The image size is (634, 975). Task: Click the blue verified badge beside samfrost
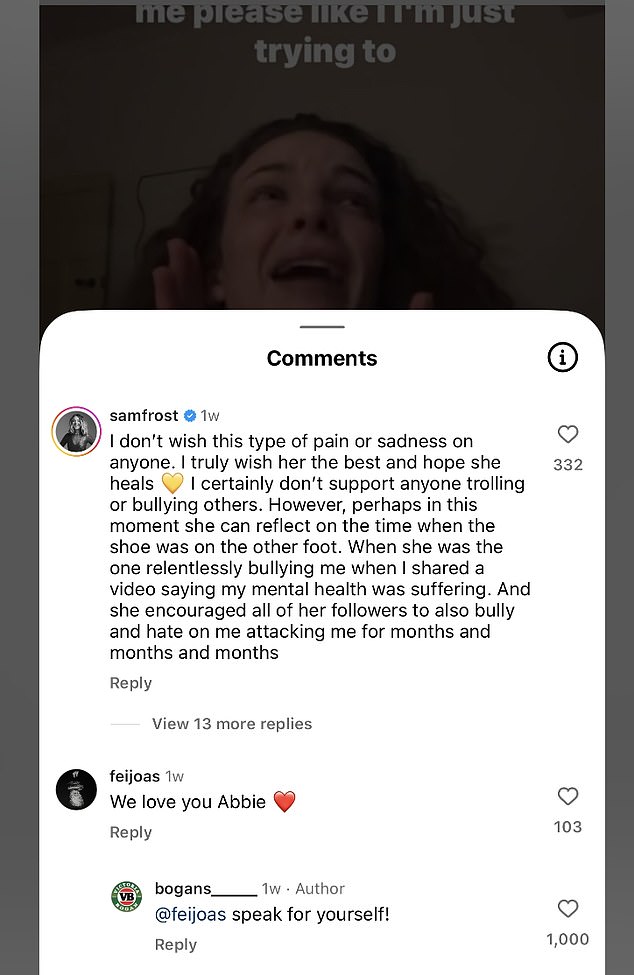[190, 415]
